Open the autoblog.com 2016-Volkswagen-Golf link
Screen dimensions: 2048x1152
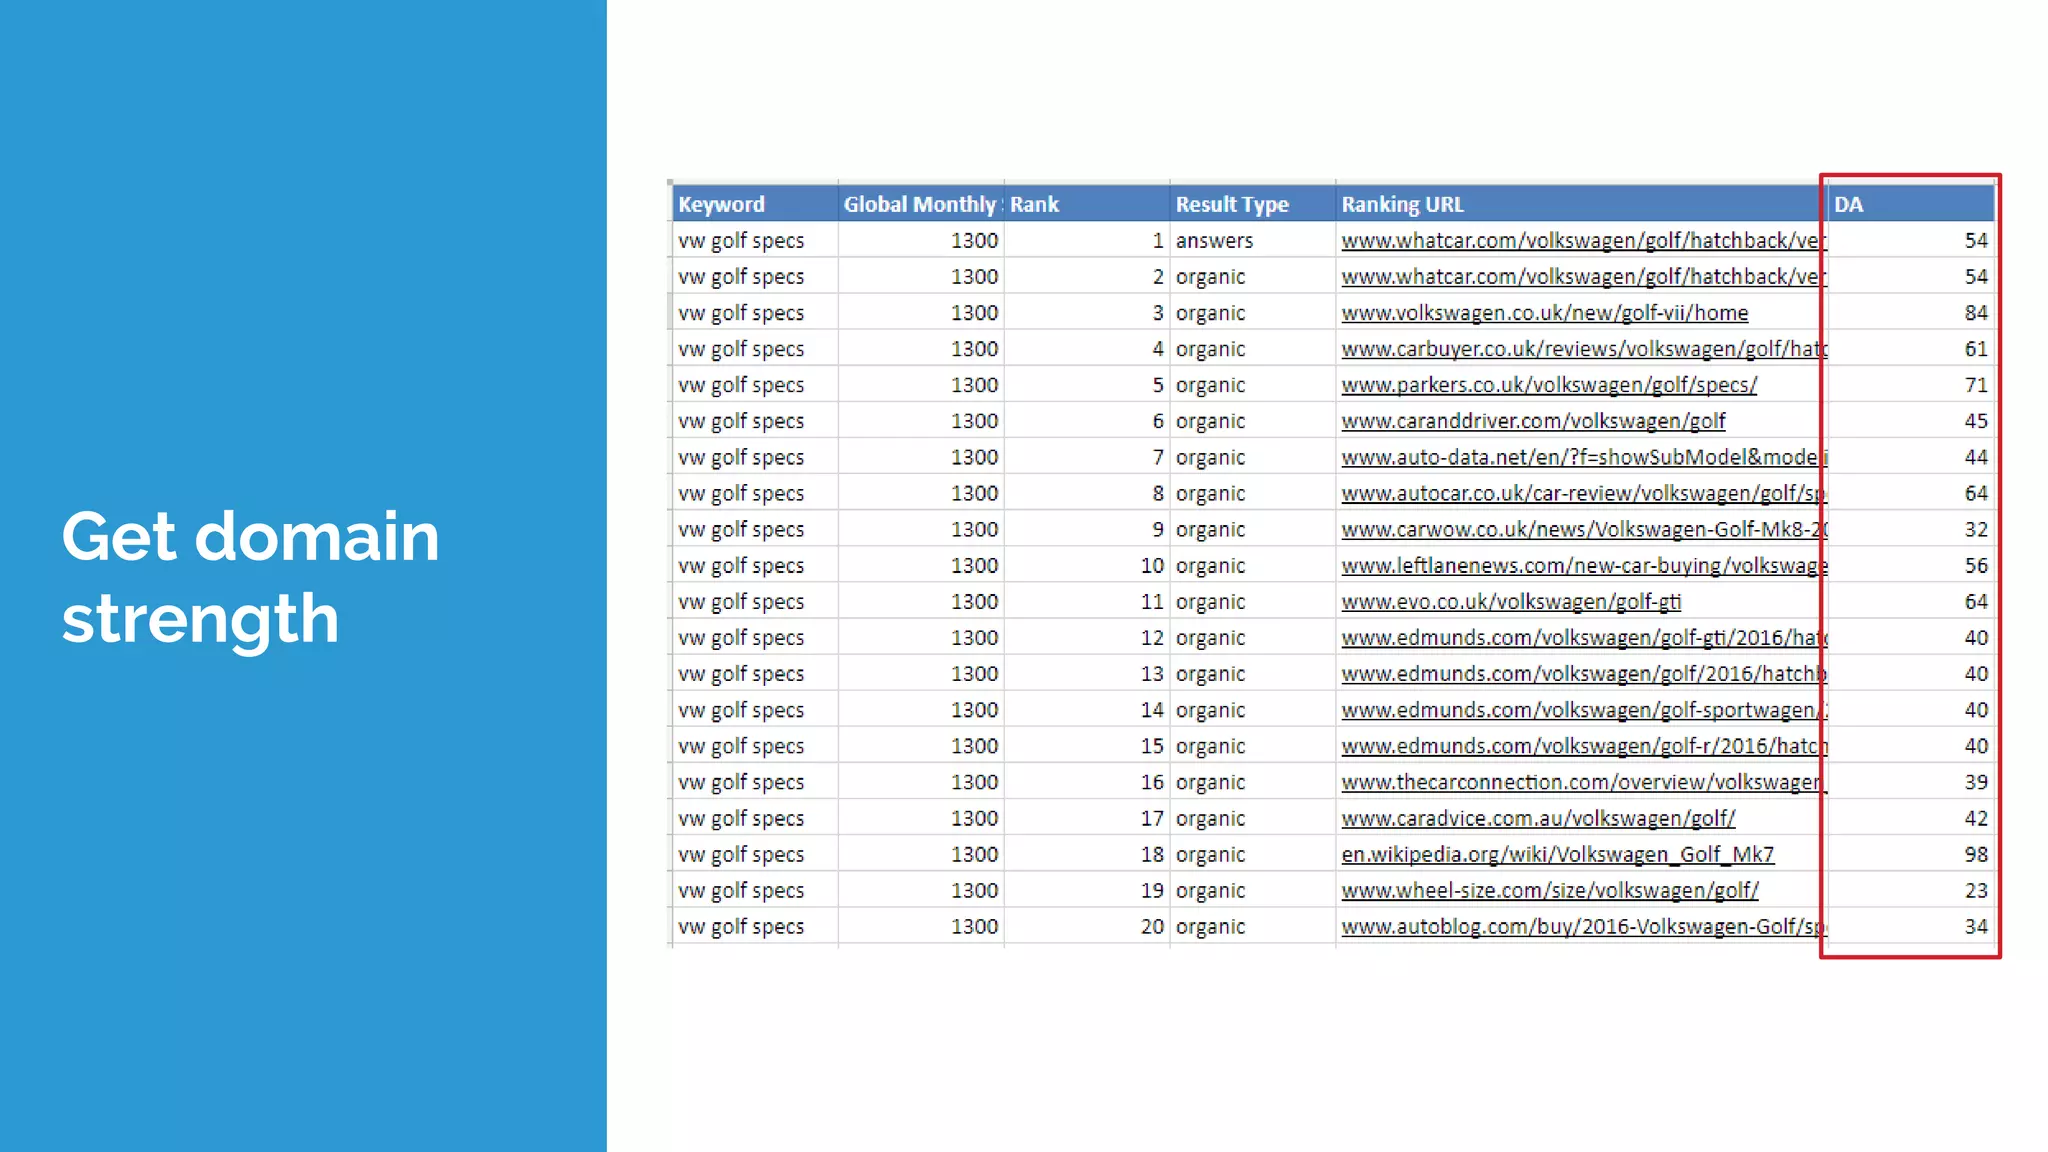click(1584, 927)
